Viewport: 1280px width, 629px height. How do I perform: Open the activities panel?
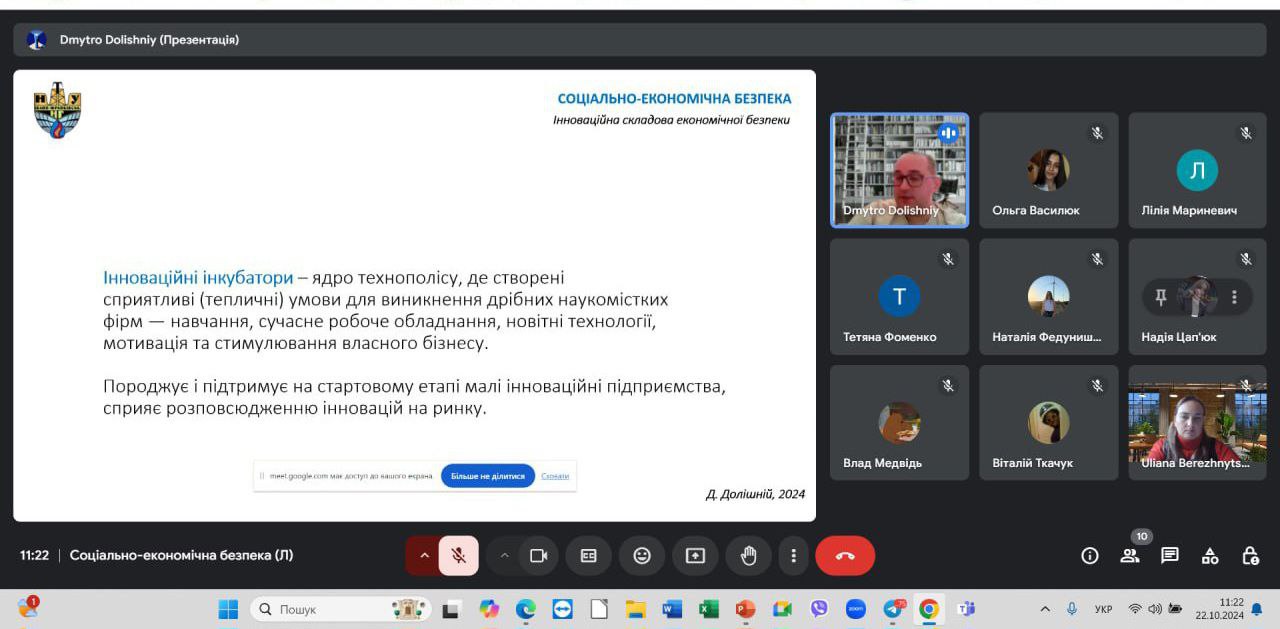tap(1210, 555)
